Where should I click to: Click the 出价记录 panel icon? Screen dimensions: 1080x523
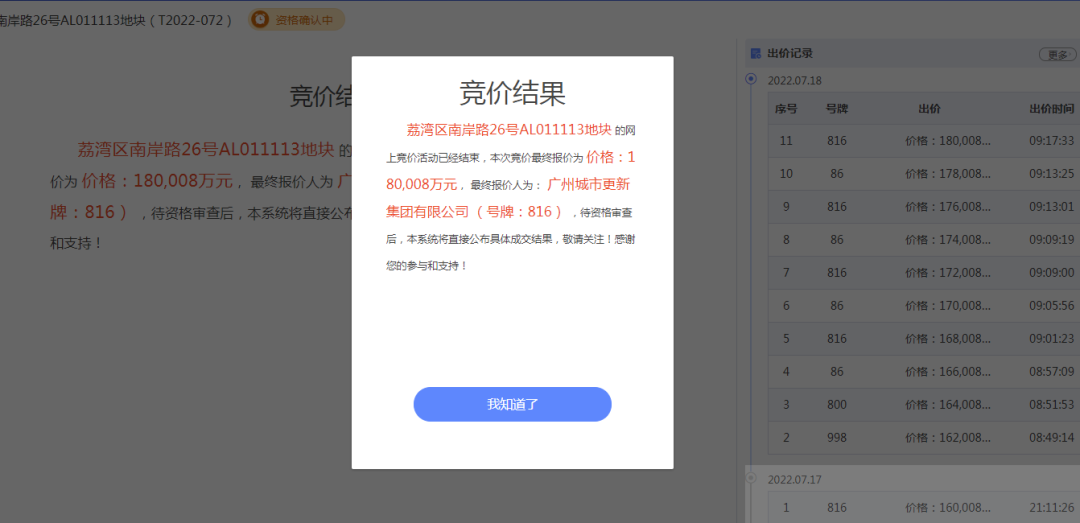tap(756, 54)
